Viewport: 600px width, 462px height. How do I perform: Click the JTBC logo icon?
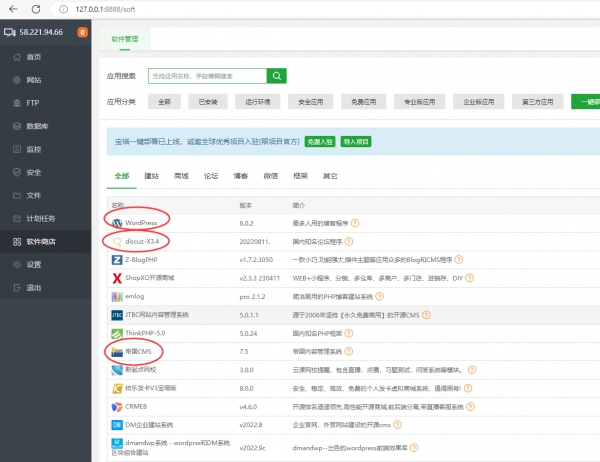click(117, 315)
